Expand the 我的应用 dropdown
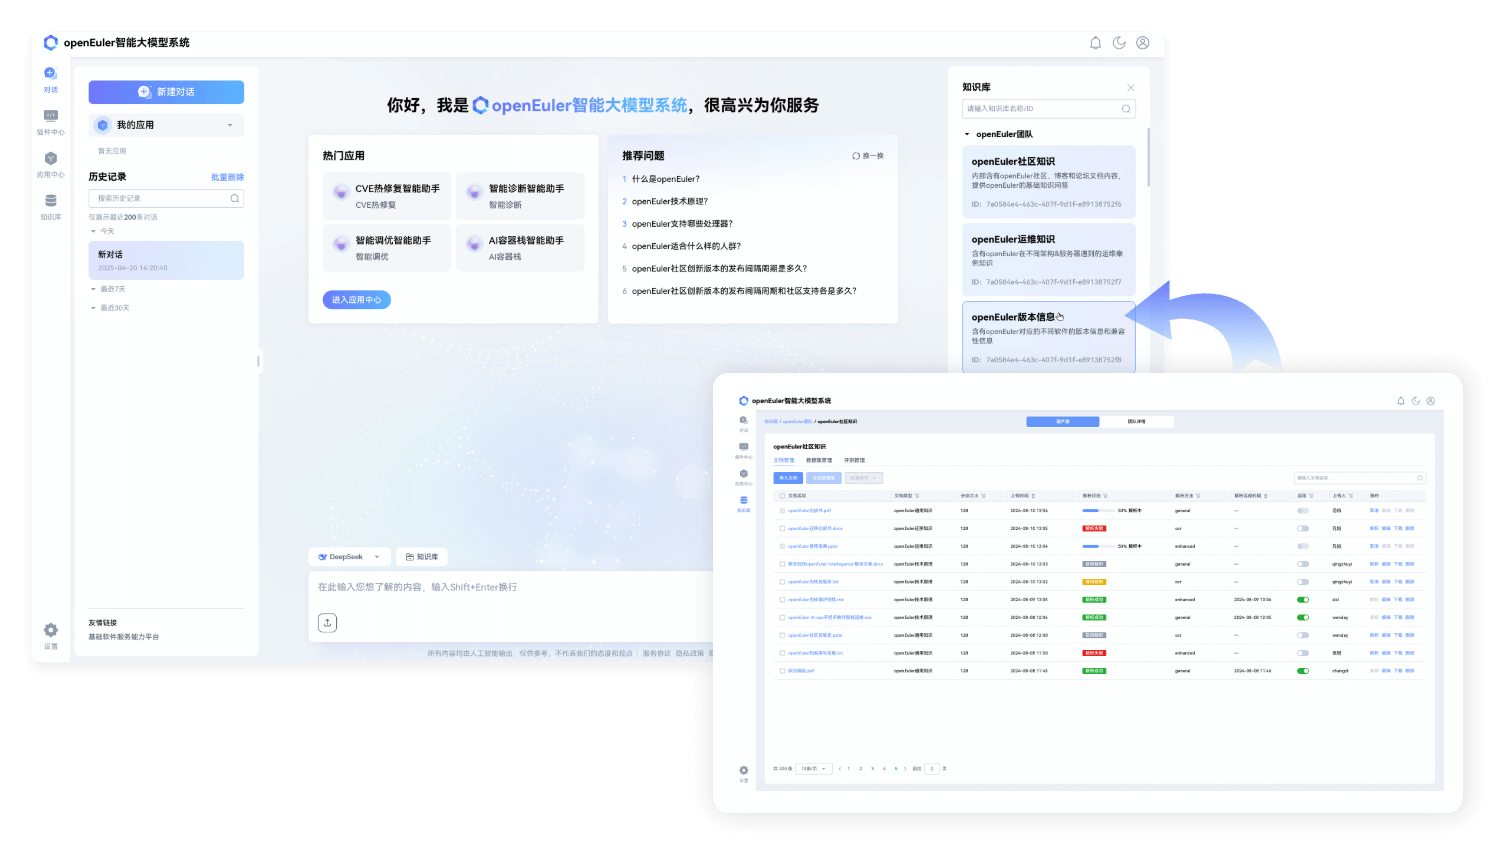 [x=230, y=125]
